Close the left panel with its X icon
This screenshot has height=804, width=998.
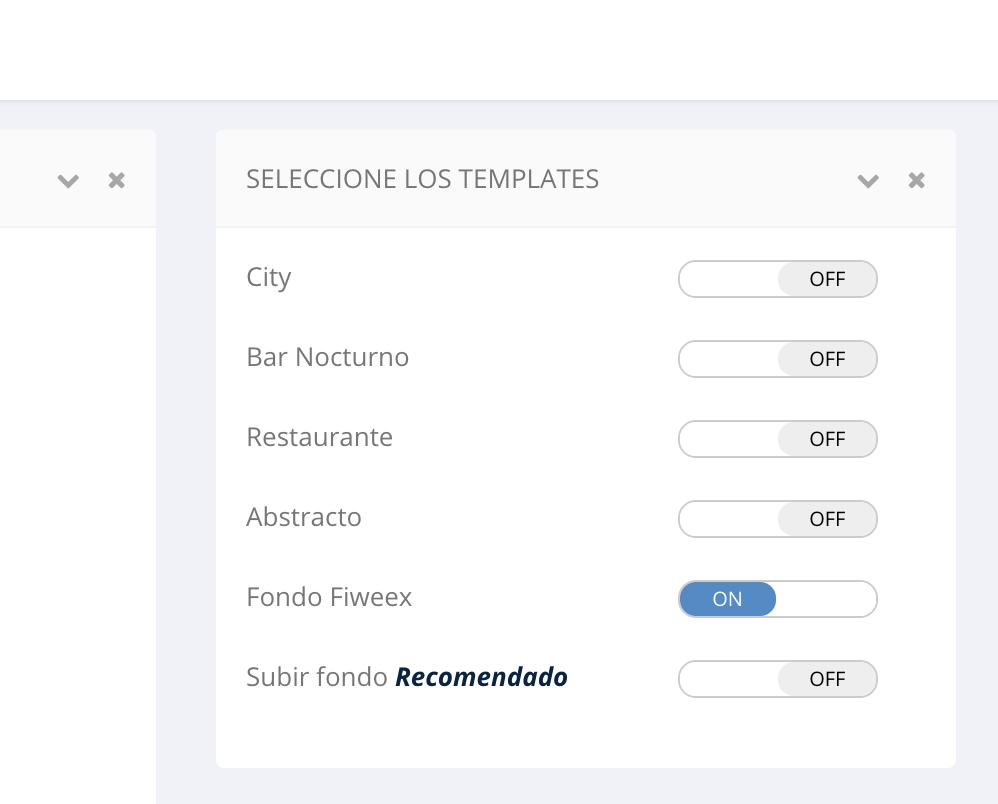(x=117, y=180)
